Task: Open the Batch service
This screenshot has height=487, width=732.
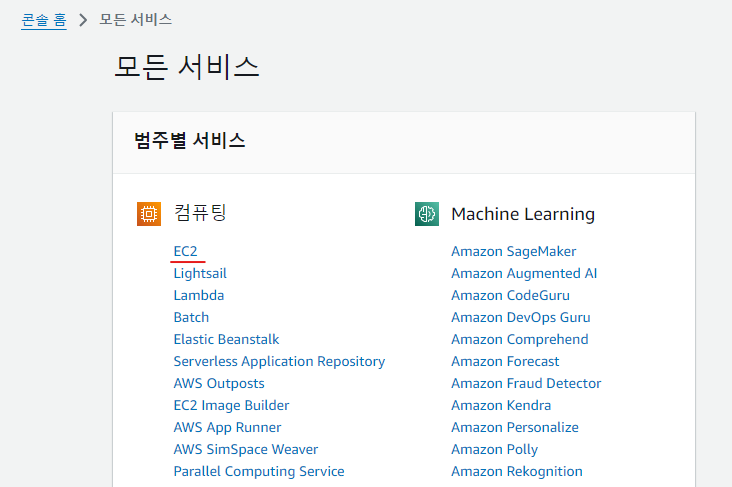Action: (x=191, y=317)
